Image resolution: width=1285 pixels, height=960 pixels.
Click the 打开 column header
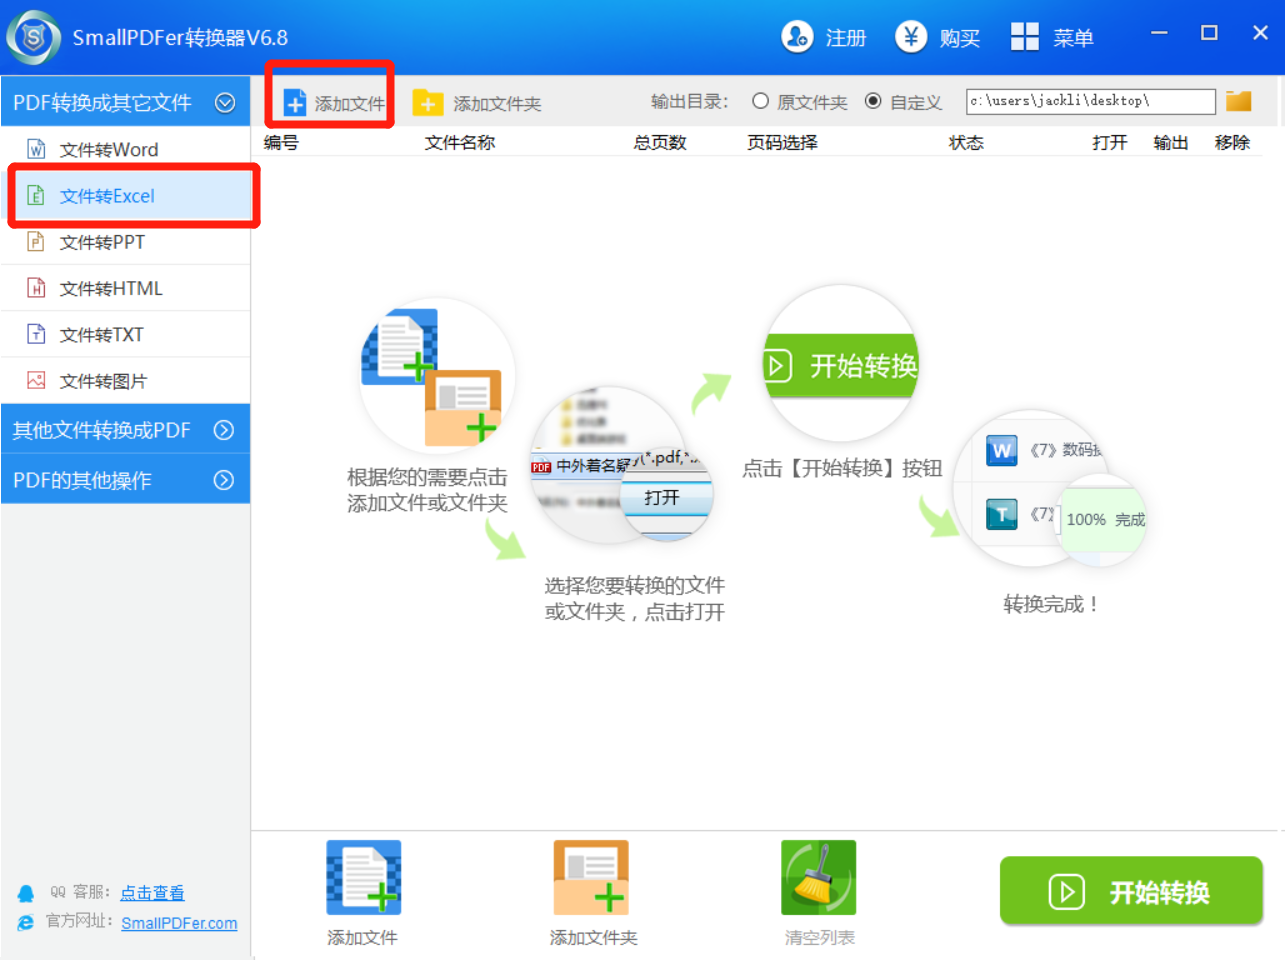pyautogui.click(x=1110, y=143)
